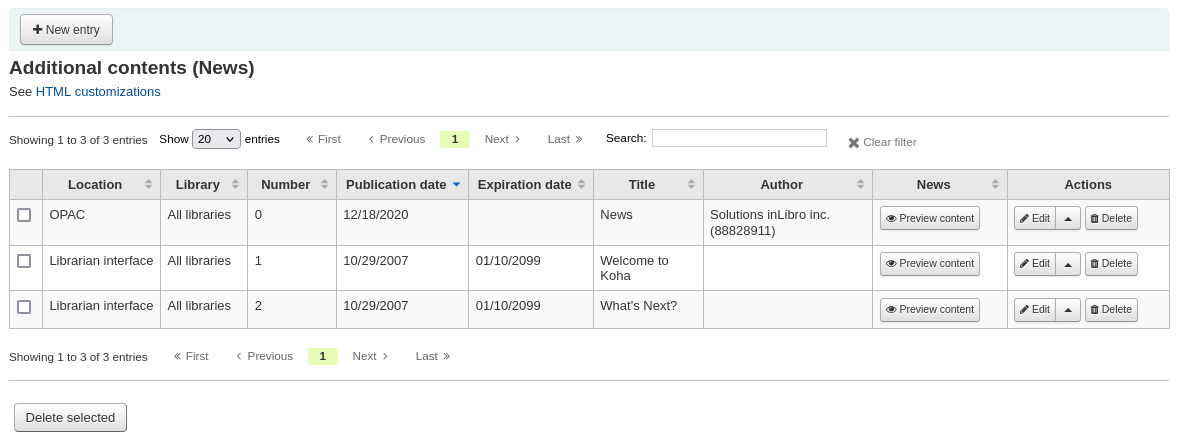The image size is (1178, 436).
Task: Sort by the Location column
Action: [x=95, y=185]
